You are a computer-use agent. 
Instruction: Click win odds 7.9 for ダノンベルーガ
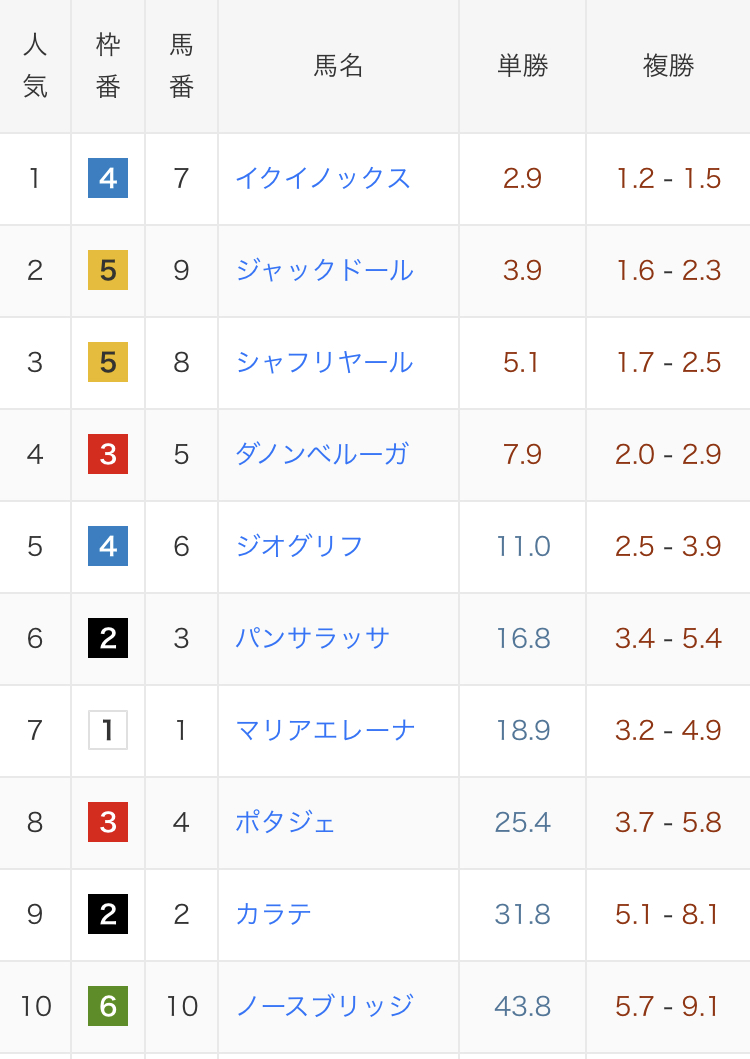tap(522, 454)
